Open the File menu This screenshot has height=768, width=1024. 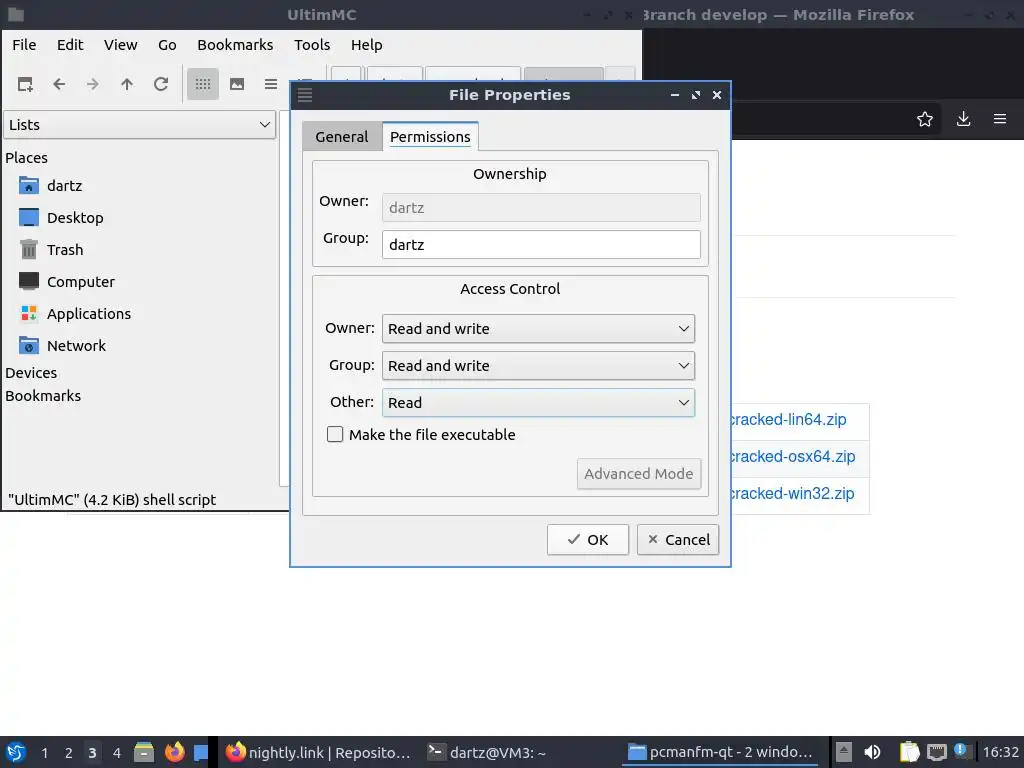click(x=24, y=45)
